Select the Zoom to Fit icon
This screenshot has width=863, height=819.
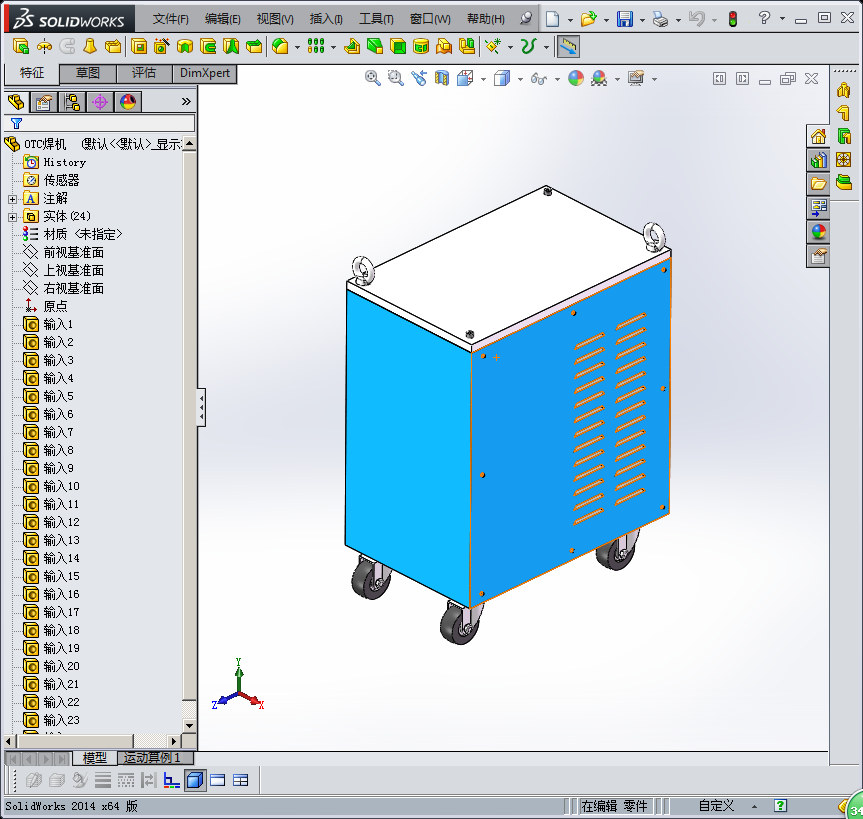371,78
